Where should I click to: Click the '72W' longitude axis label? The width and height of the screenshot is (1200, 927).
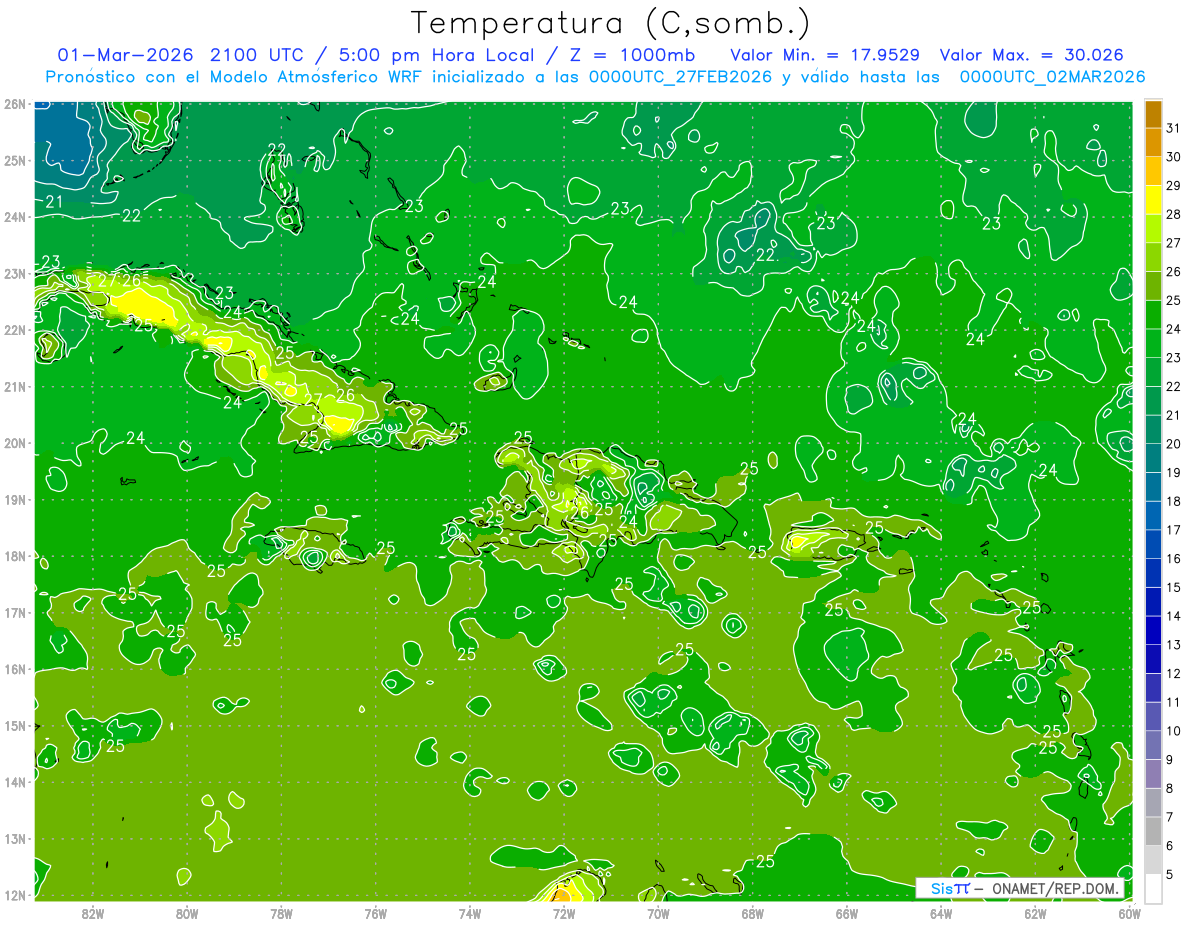[x=564, y=913]
